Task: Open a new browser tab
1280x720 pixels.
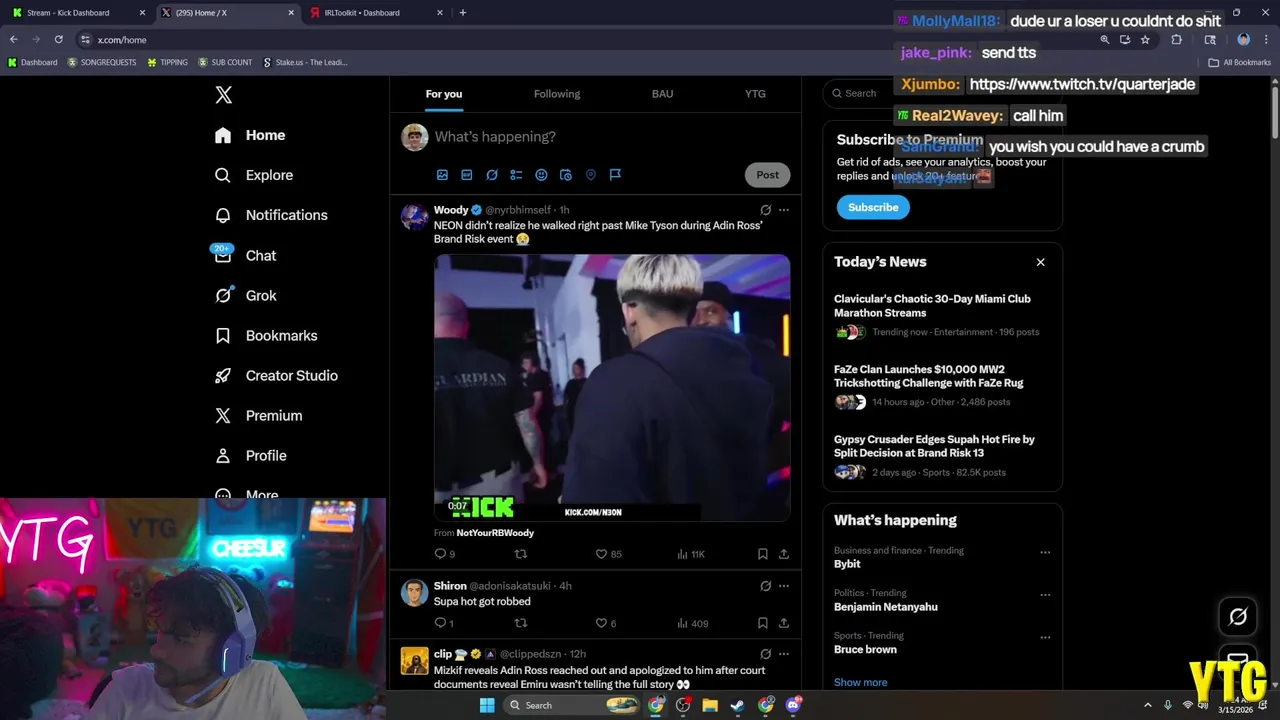Action: click(462, 13)
